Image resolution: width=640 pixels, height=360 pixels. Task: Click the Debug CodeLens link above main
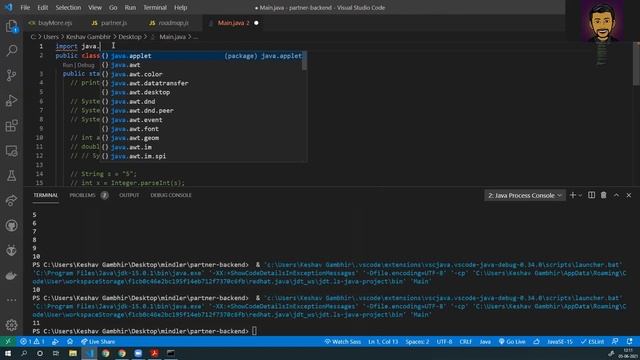[x=86, y=65]
